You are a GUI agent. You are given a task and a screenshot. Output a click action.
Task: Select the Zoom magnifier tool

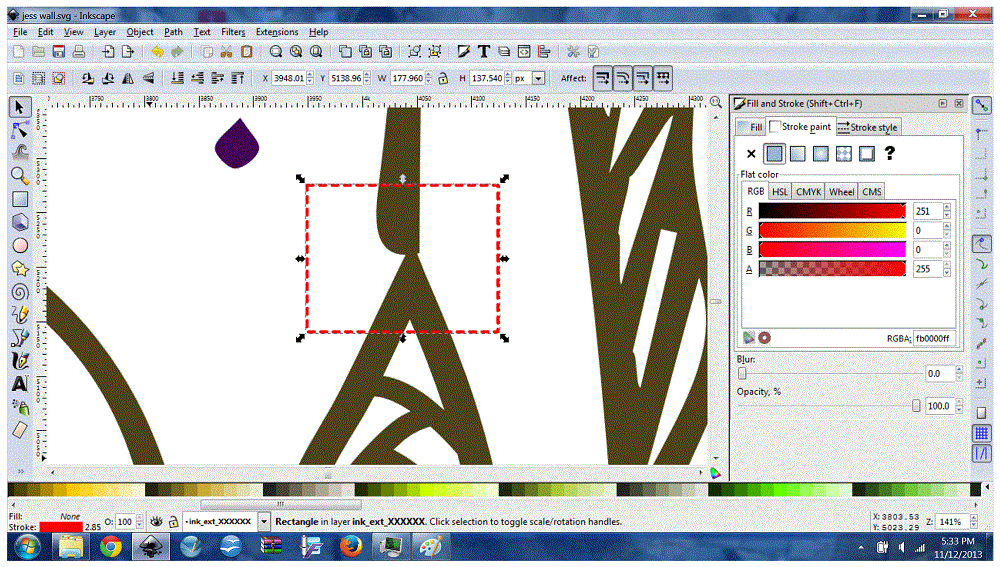(x=20, y=176)
